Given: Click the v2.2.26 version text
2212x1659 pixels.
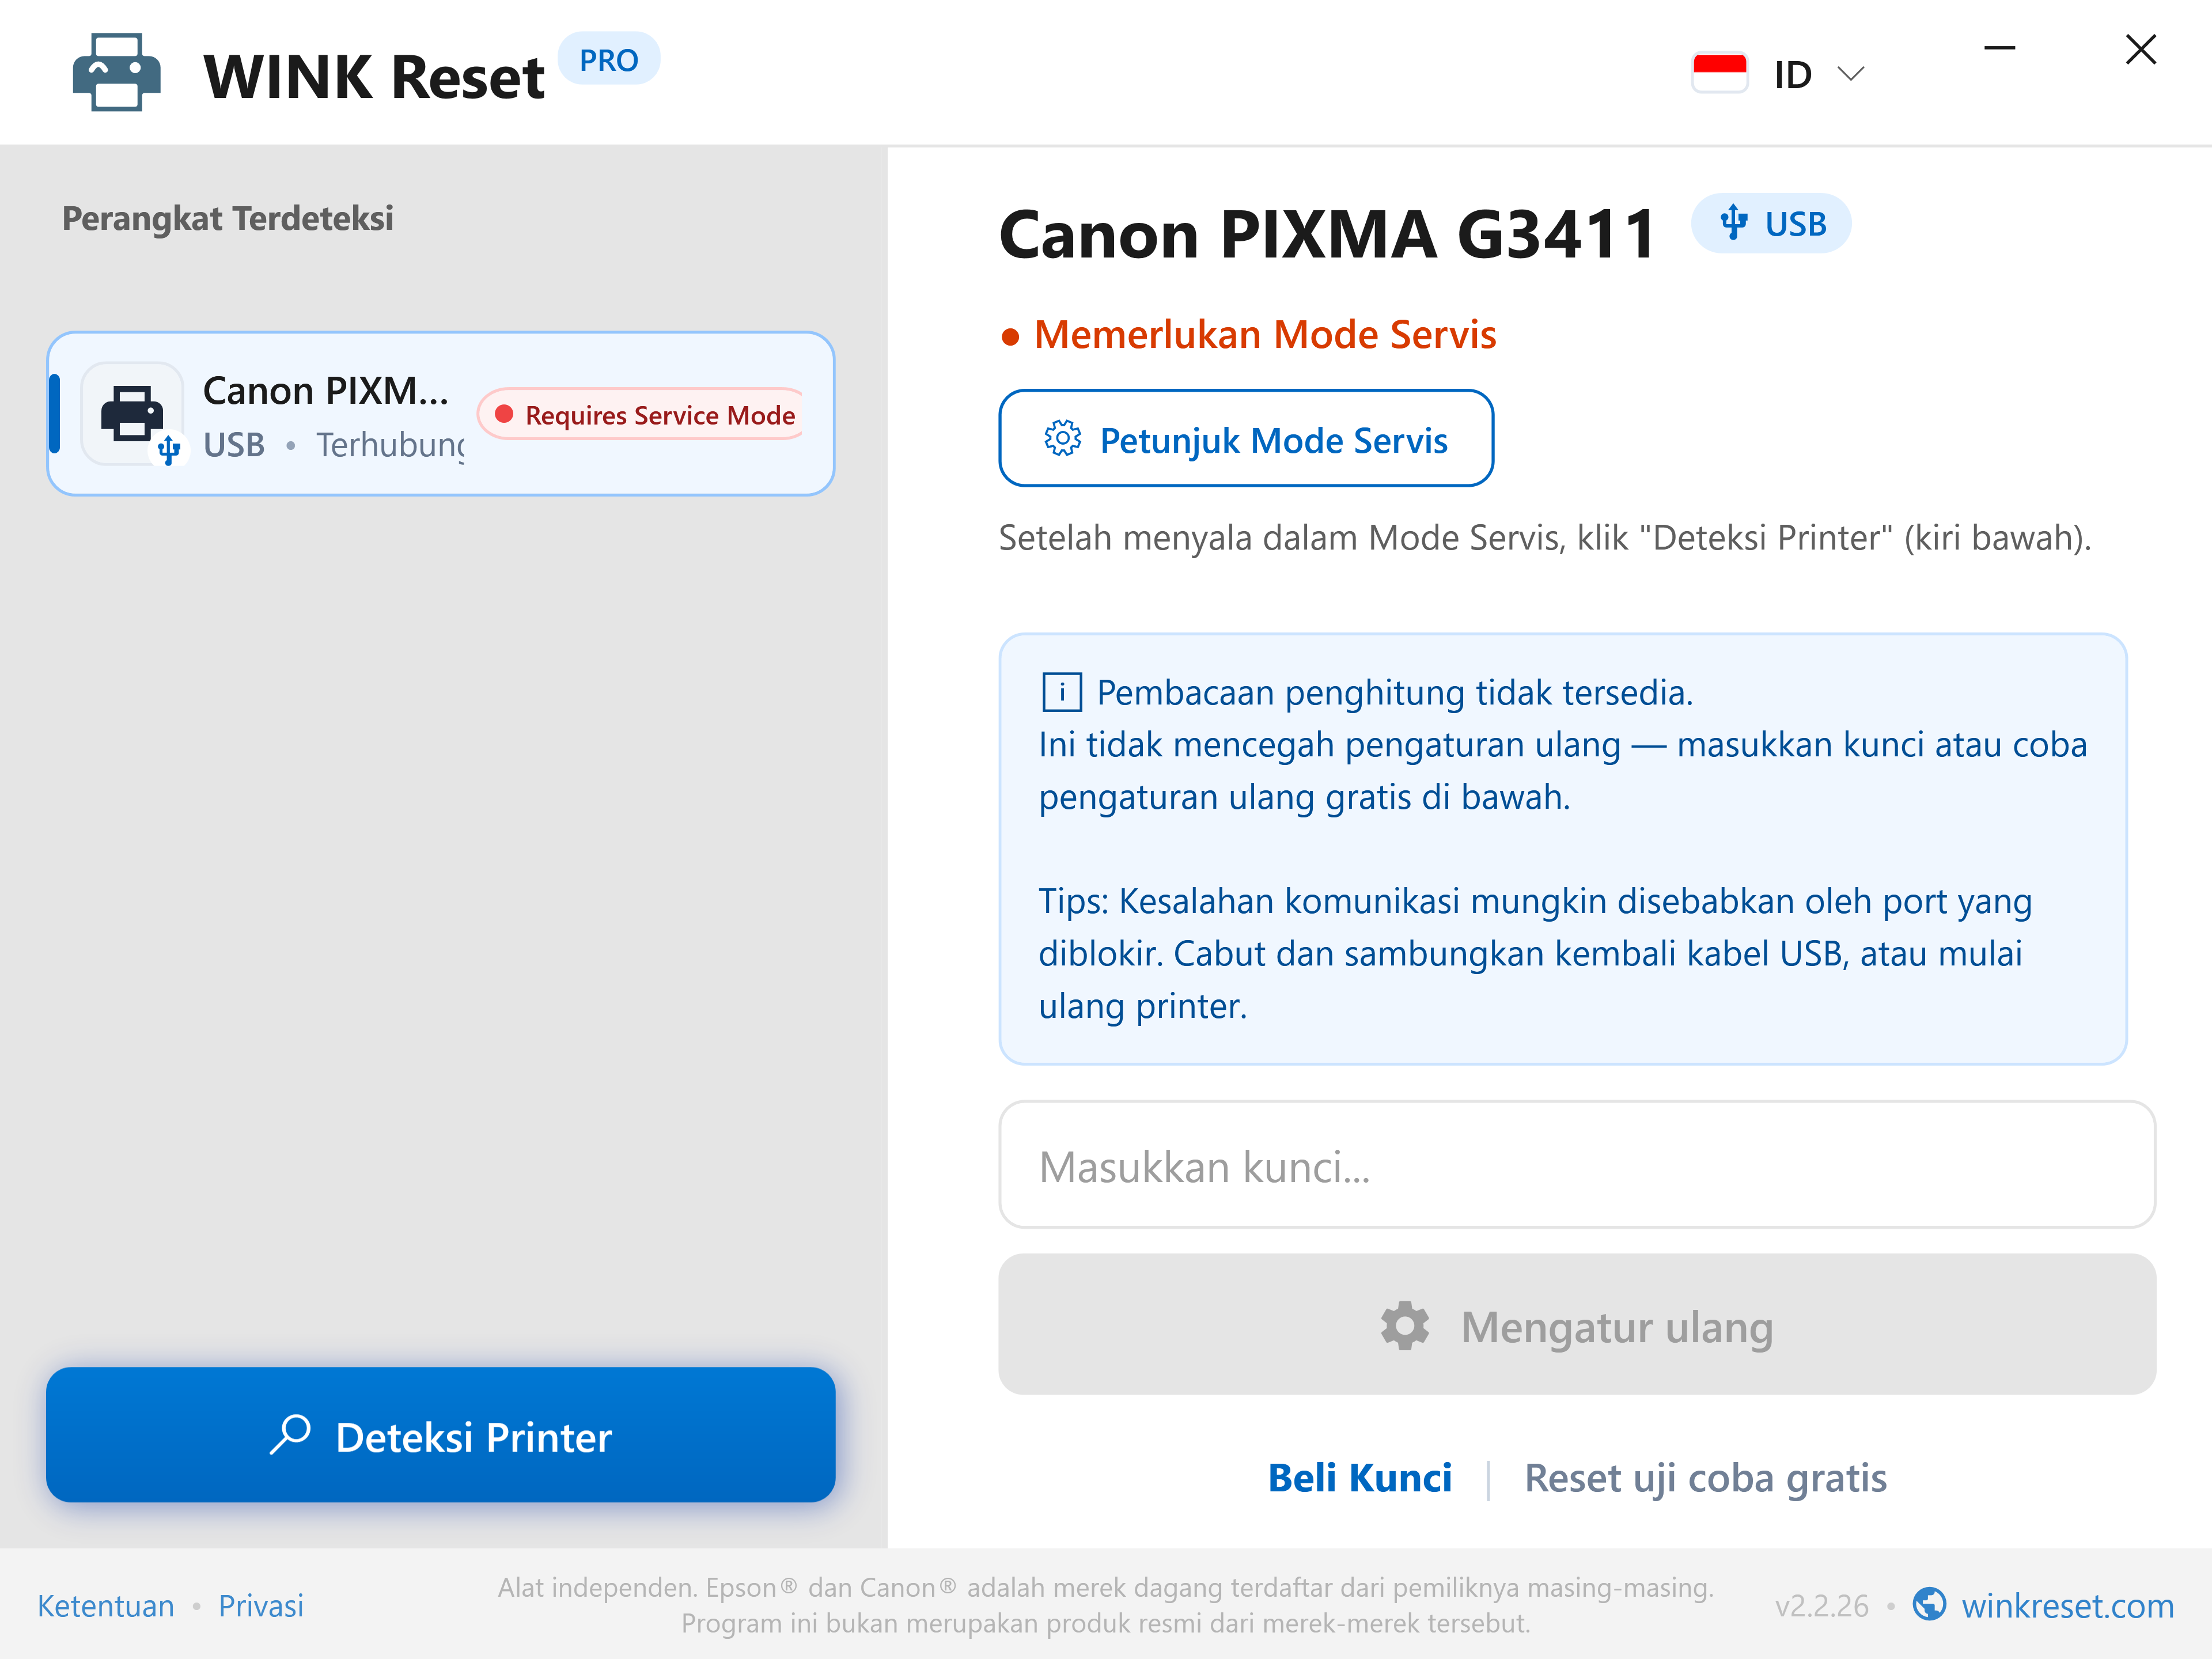Looking at the screenshot, I should tap(1821, 1607).
